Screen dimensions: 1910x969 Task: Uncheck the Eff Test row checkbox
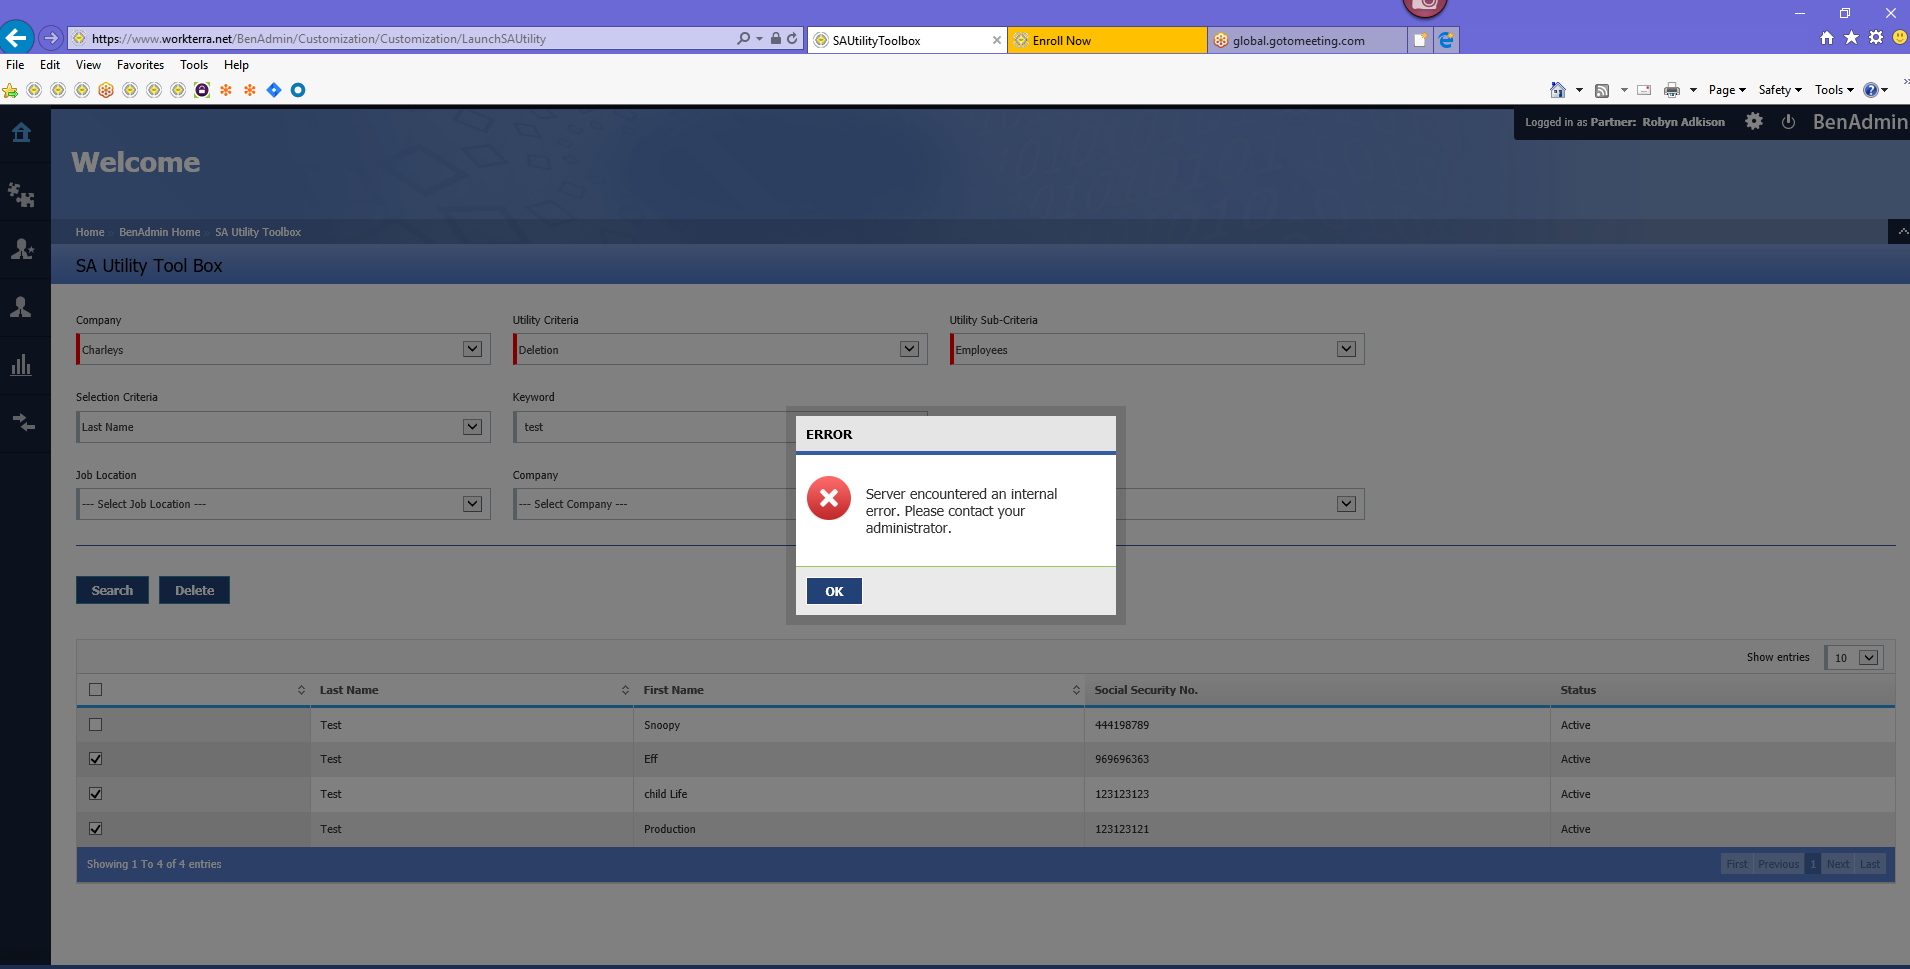click(x=95, y=758)
